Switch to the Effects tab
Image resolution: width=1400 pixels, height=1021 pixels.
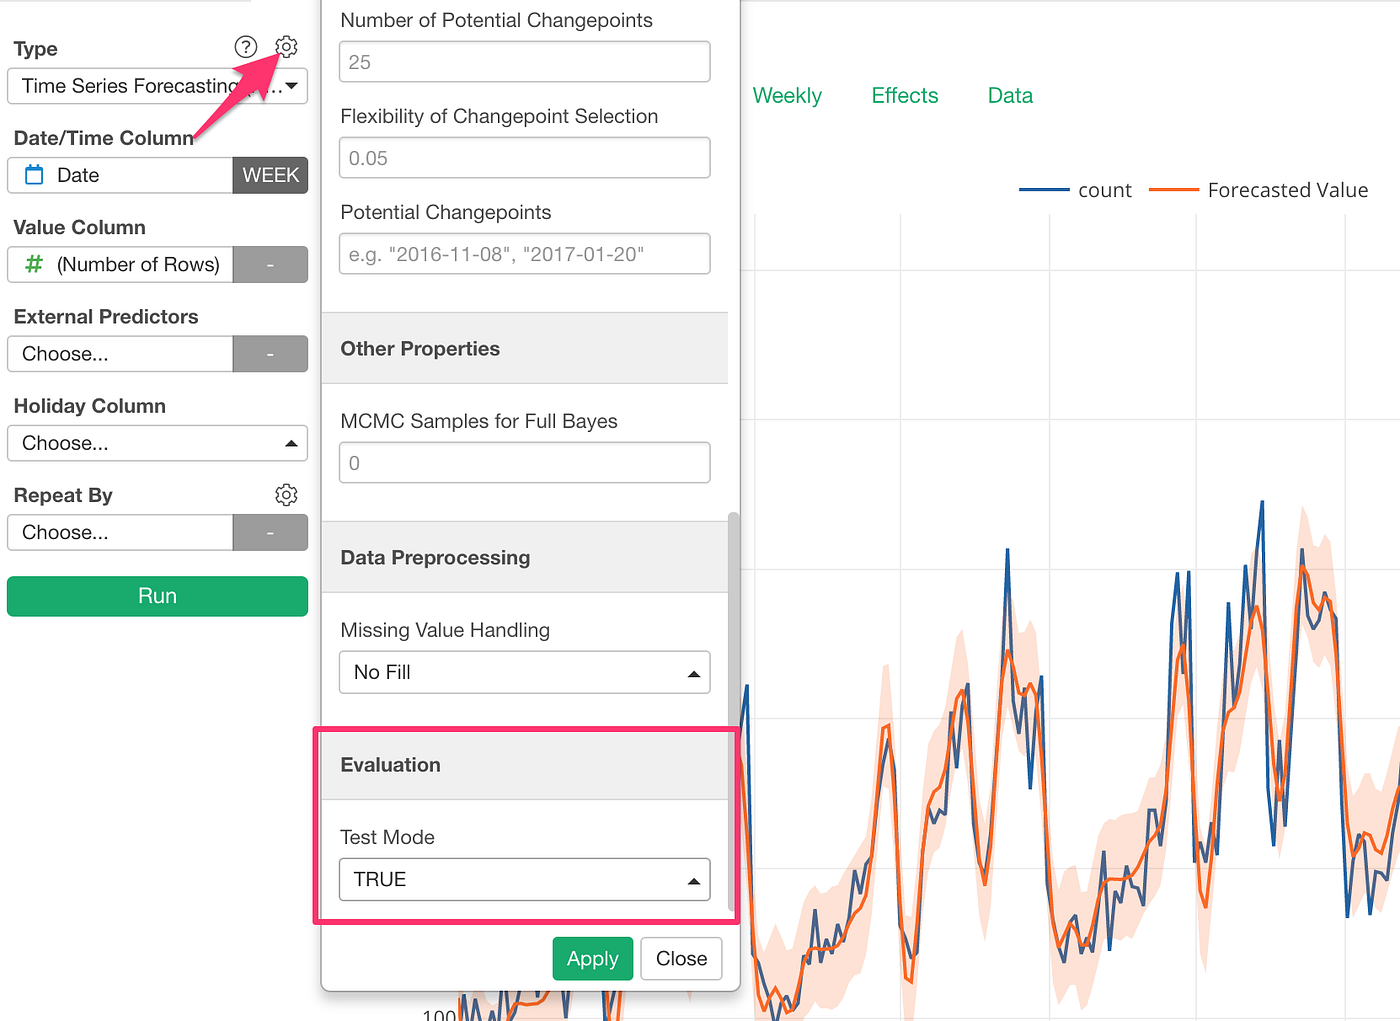[904, 95]
